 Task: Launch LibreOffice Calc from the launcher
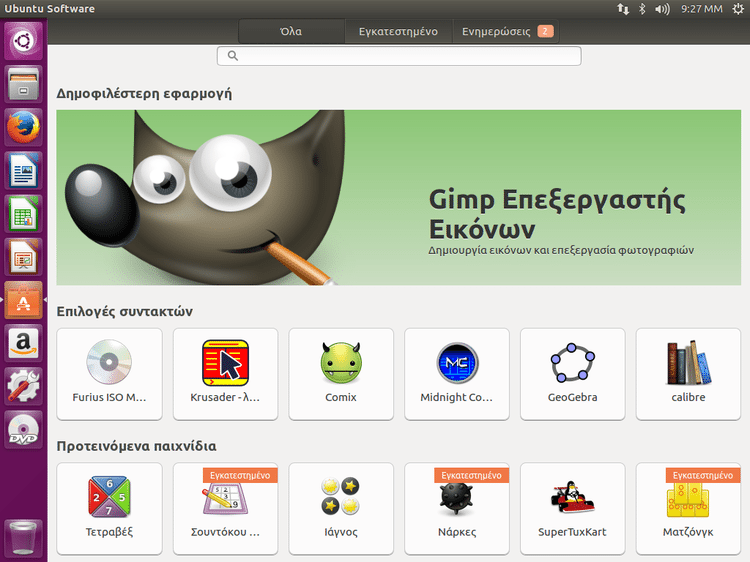click(23, 213)
